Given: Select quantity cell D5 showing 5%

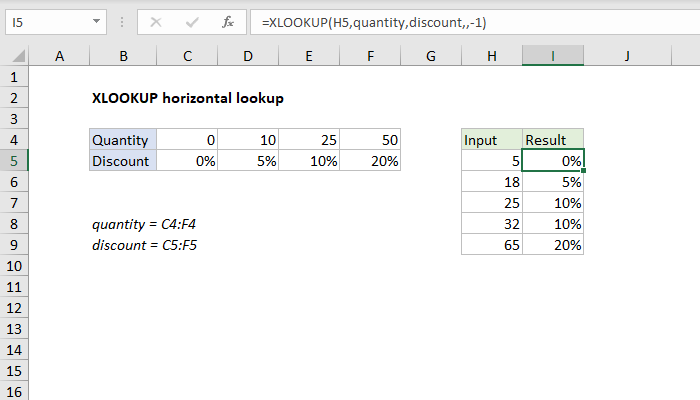Looking at the screenshot, I should [x=248, y=161].
